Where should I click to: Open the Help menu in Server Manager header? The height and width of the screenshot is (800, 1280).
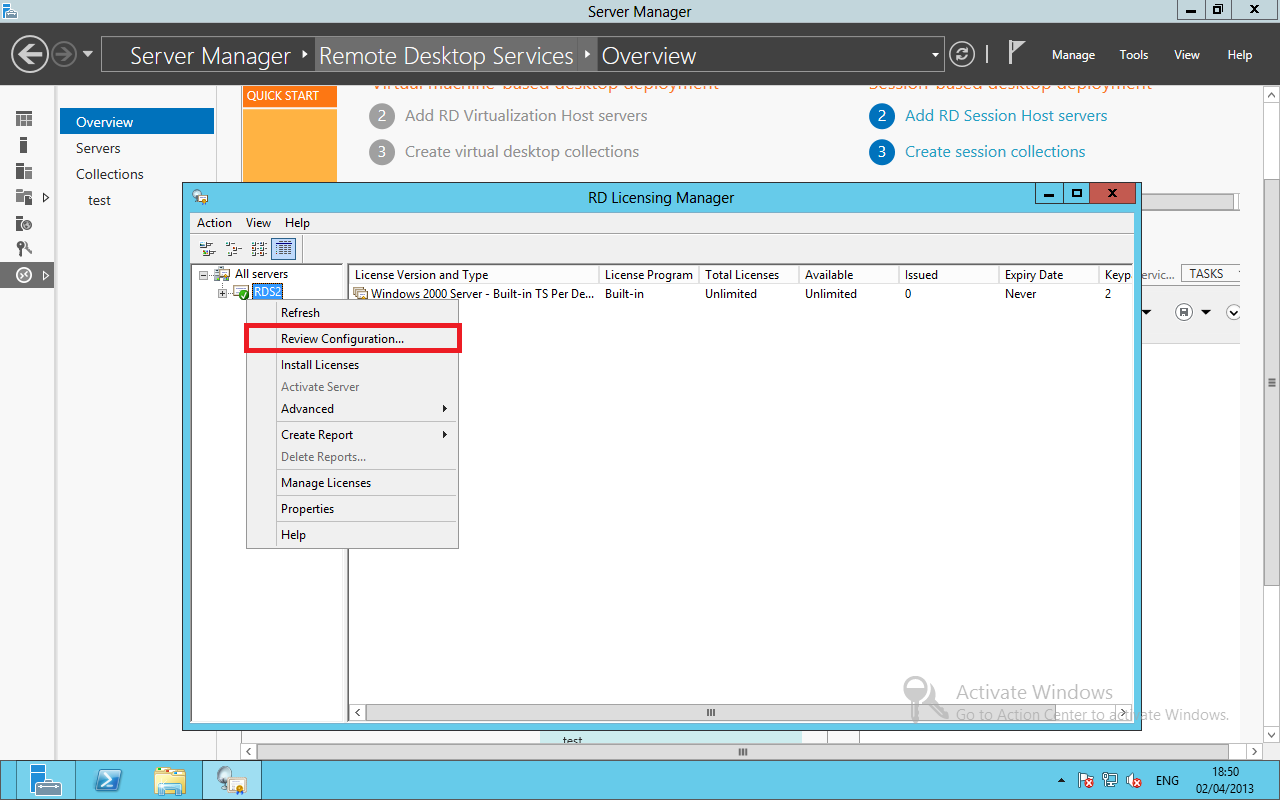coord(1240,55)
